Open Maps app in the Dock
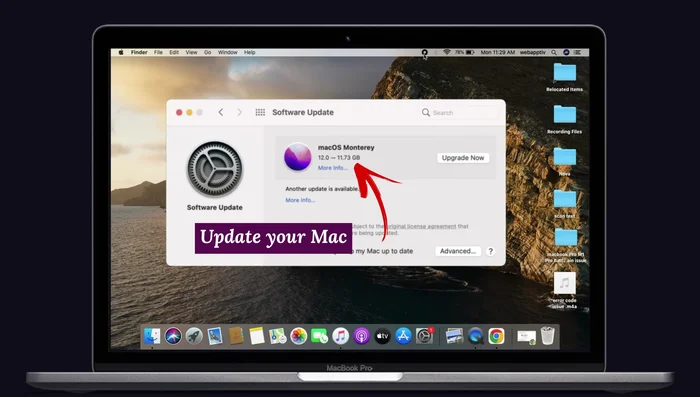 (x=278, y=336)
